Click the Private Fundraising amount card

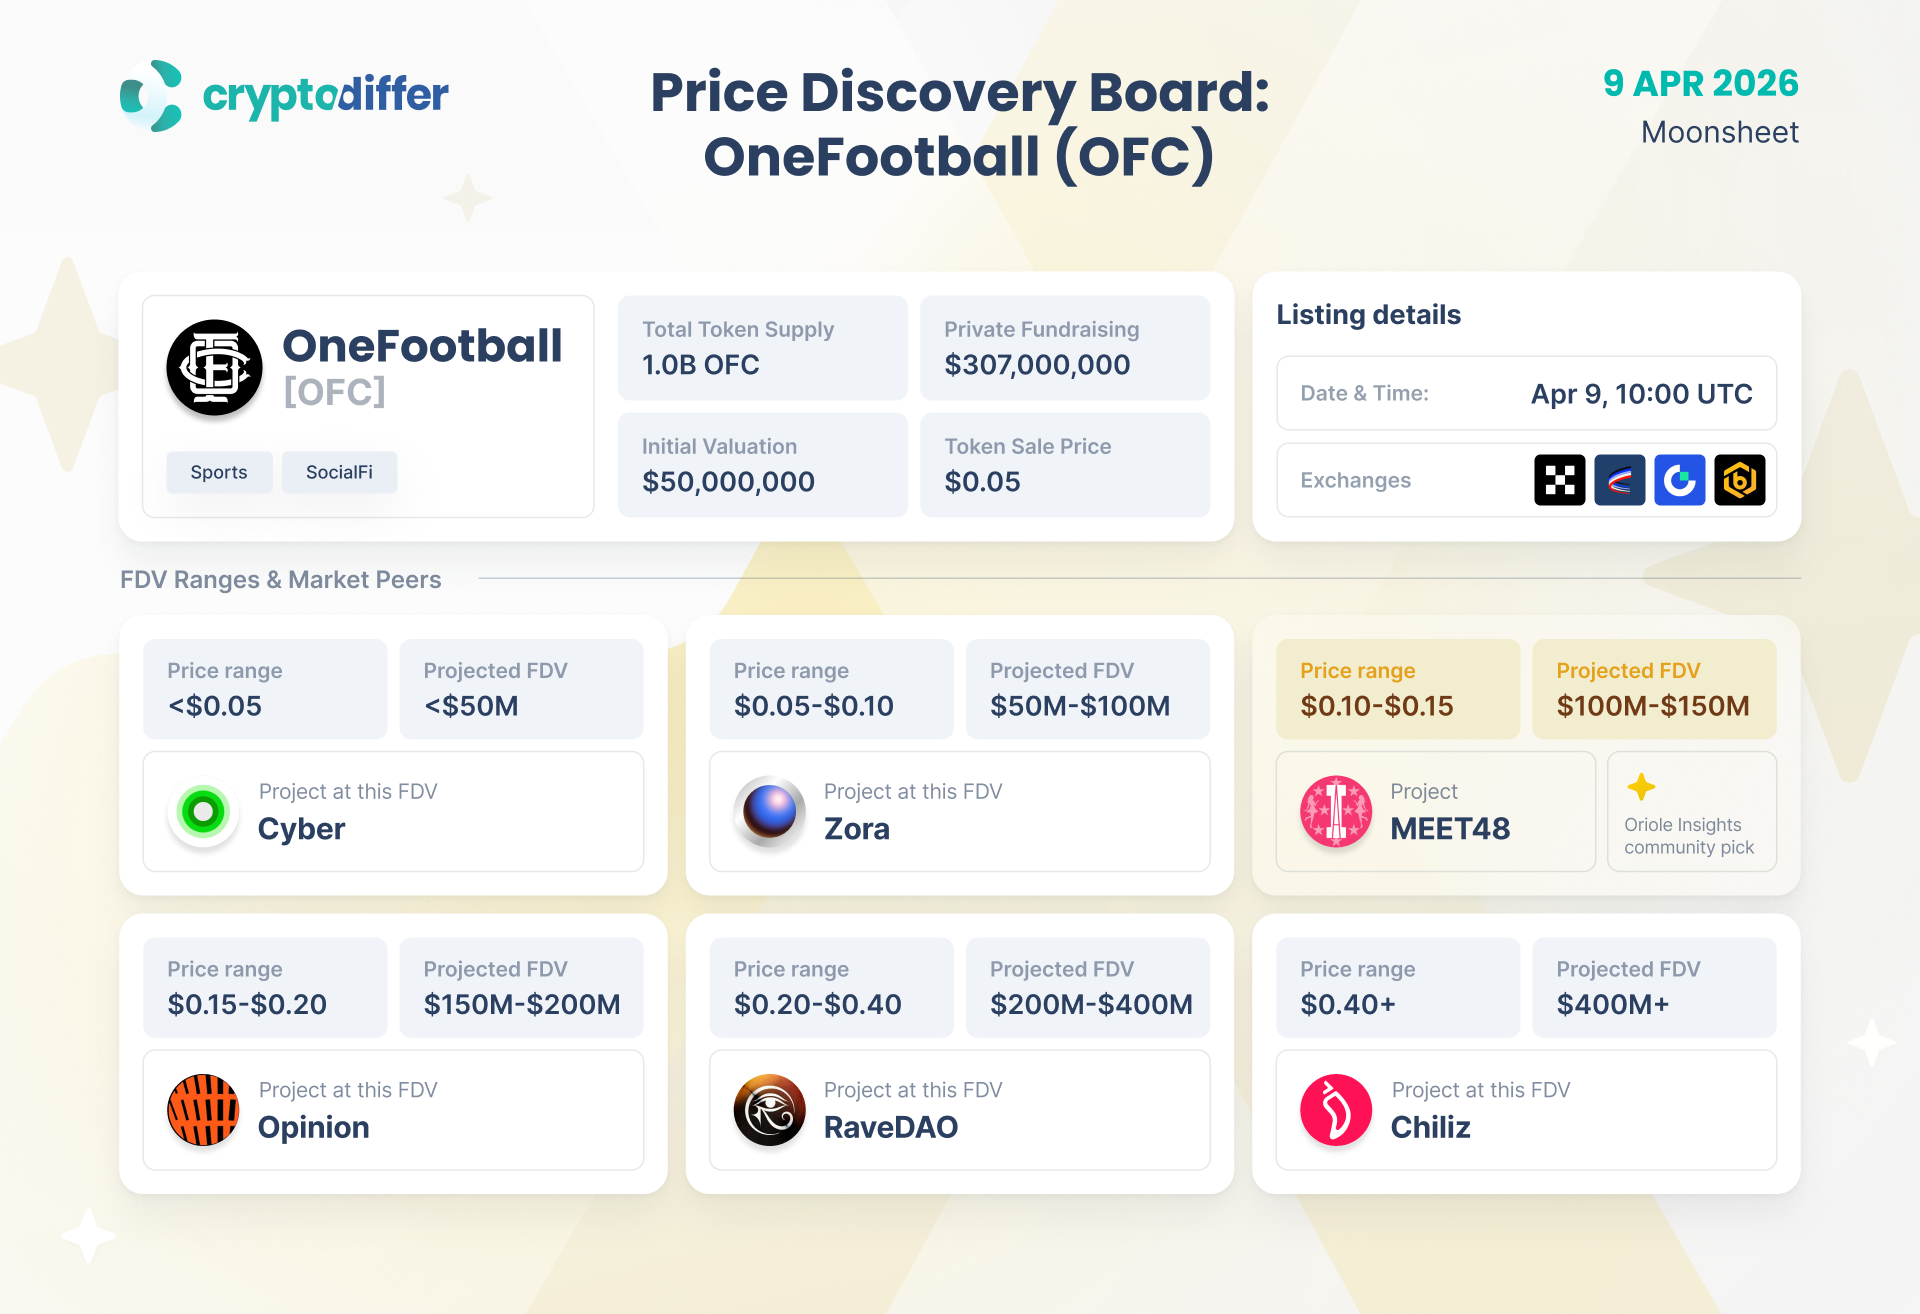click(1064, 348)
